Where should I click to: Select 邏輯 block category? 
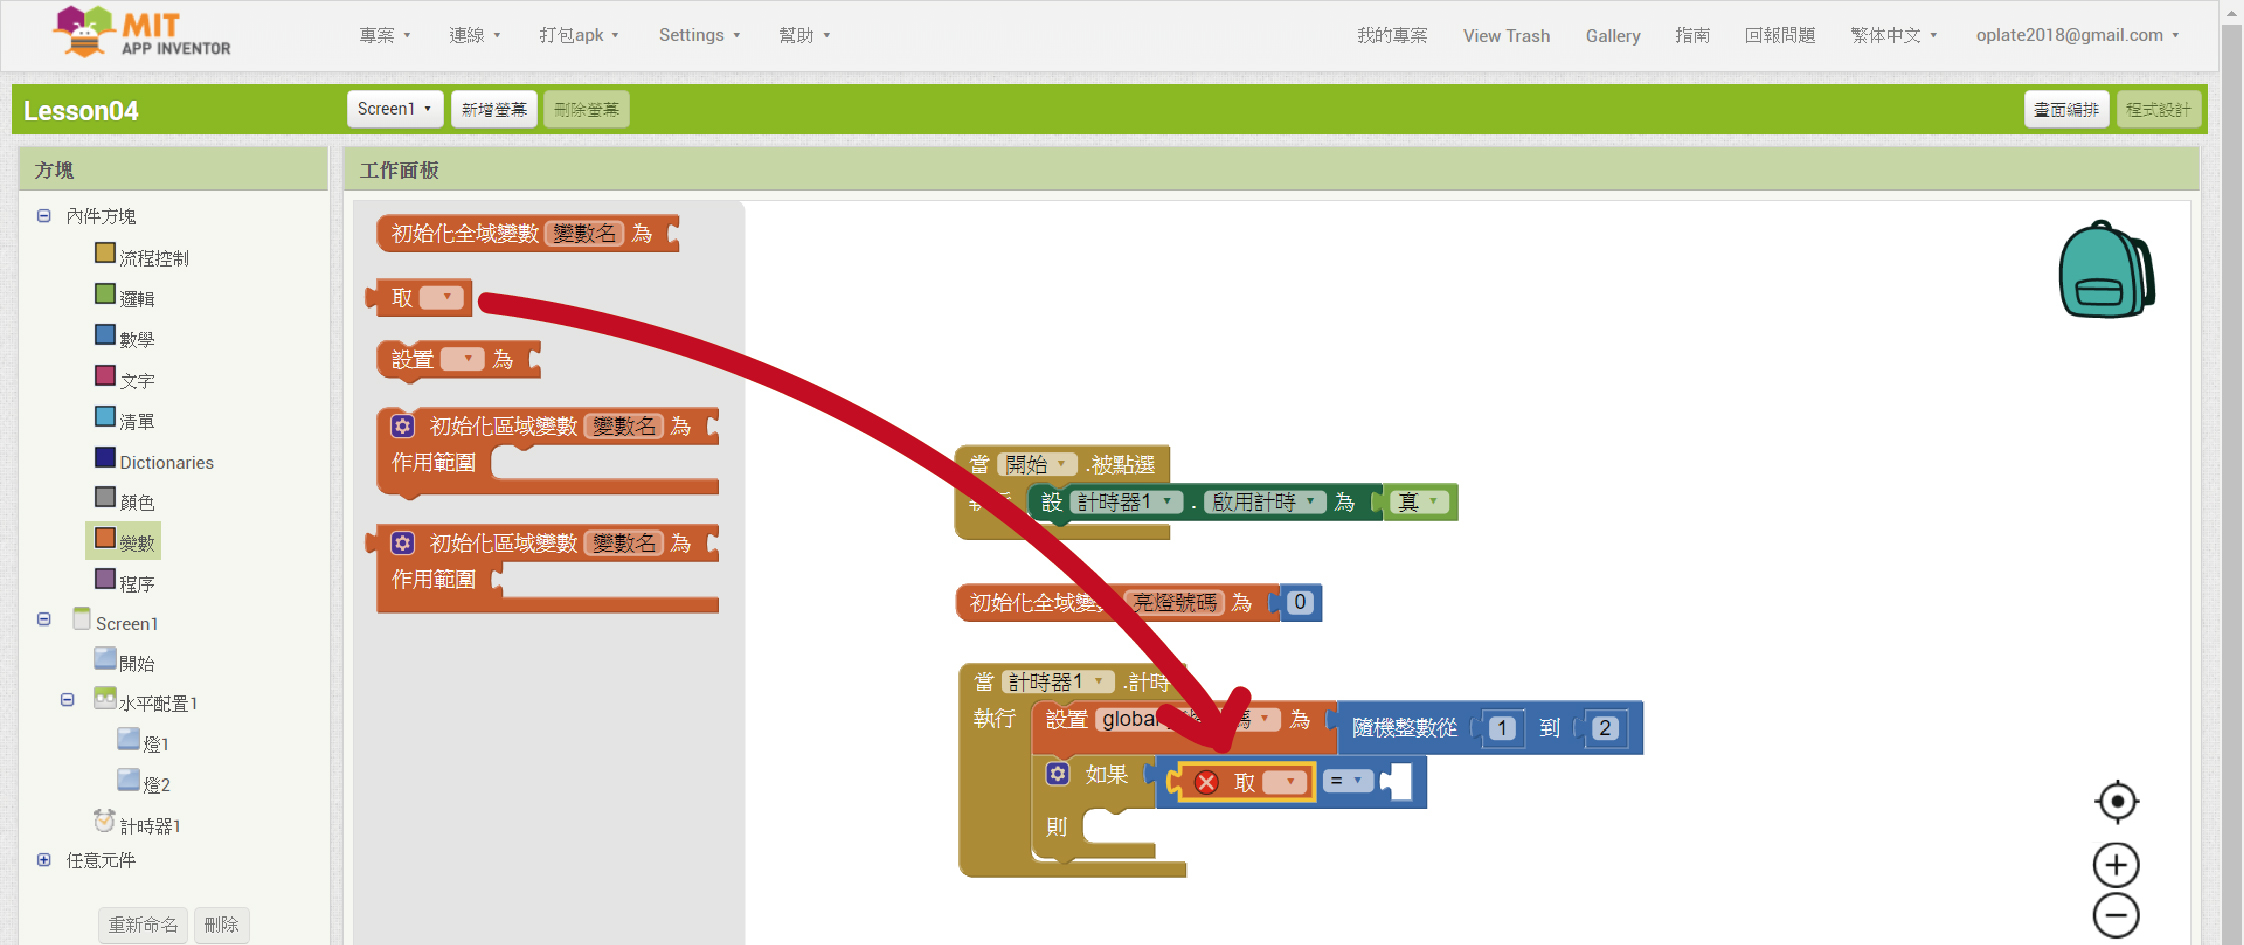(124, 297)
